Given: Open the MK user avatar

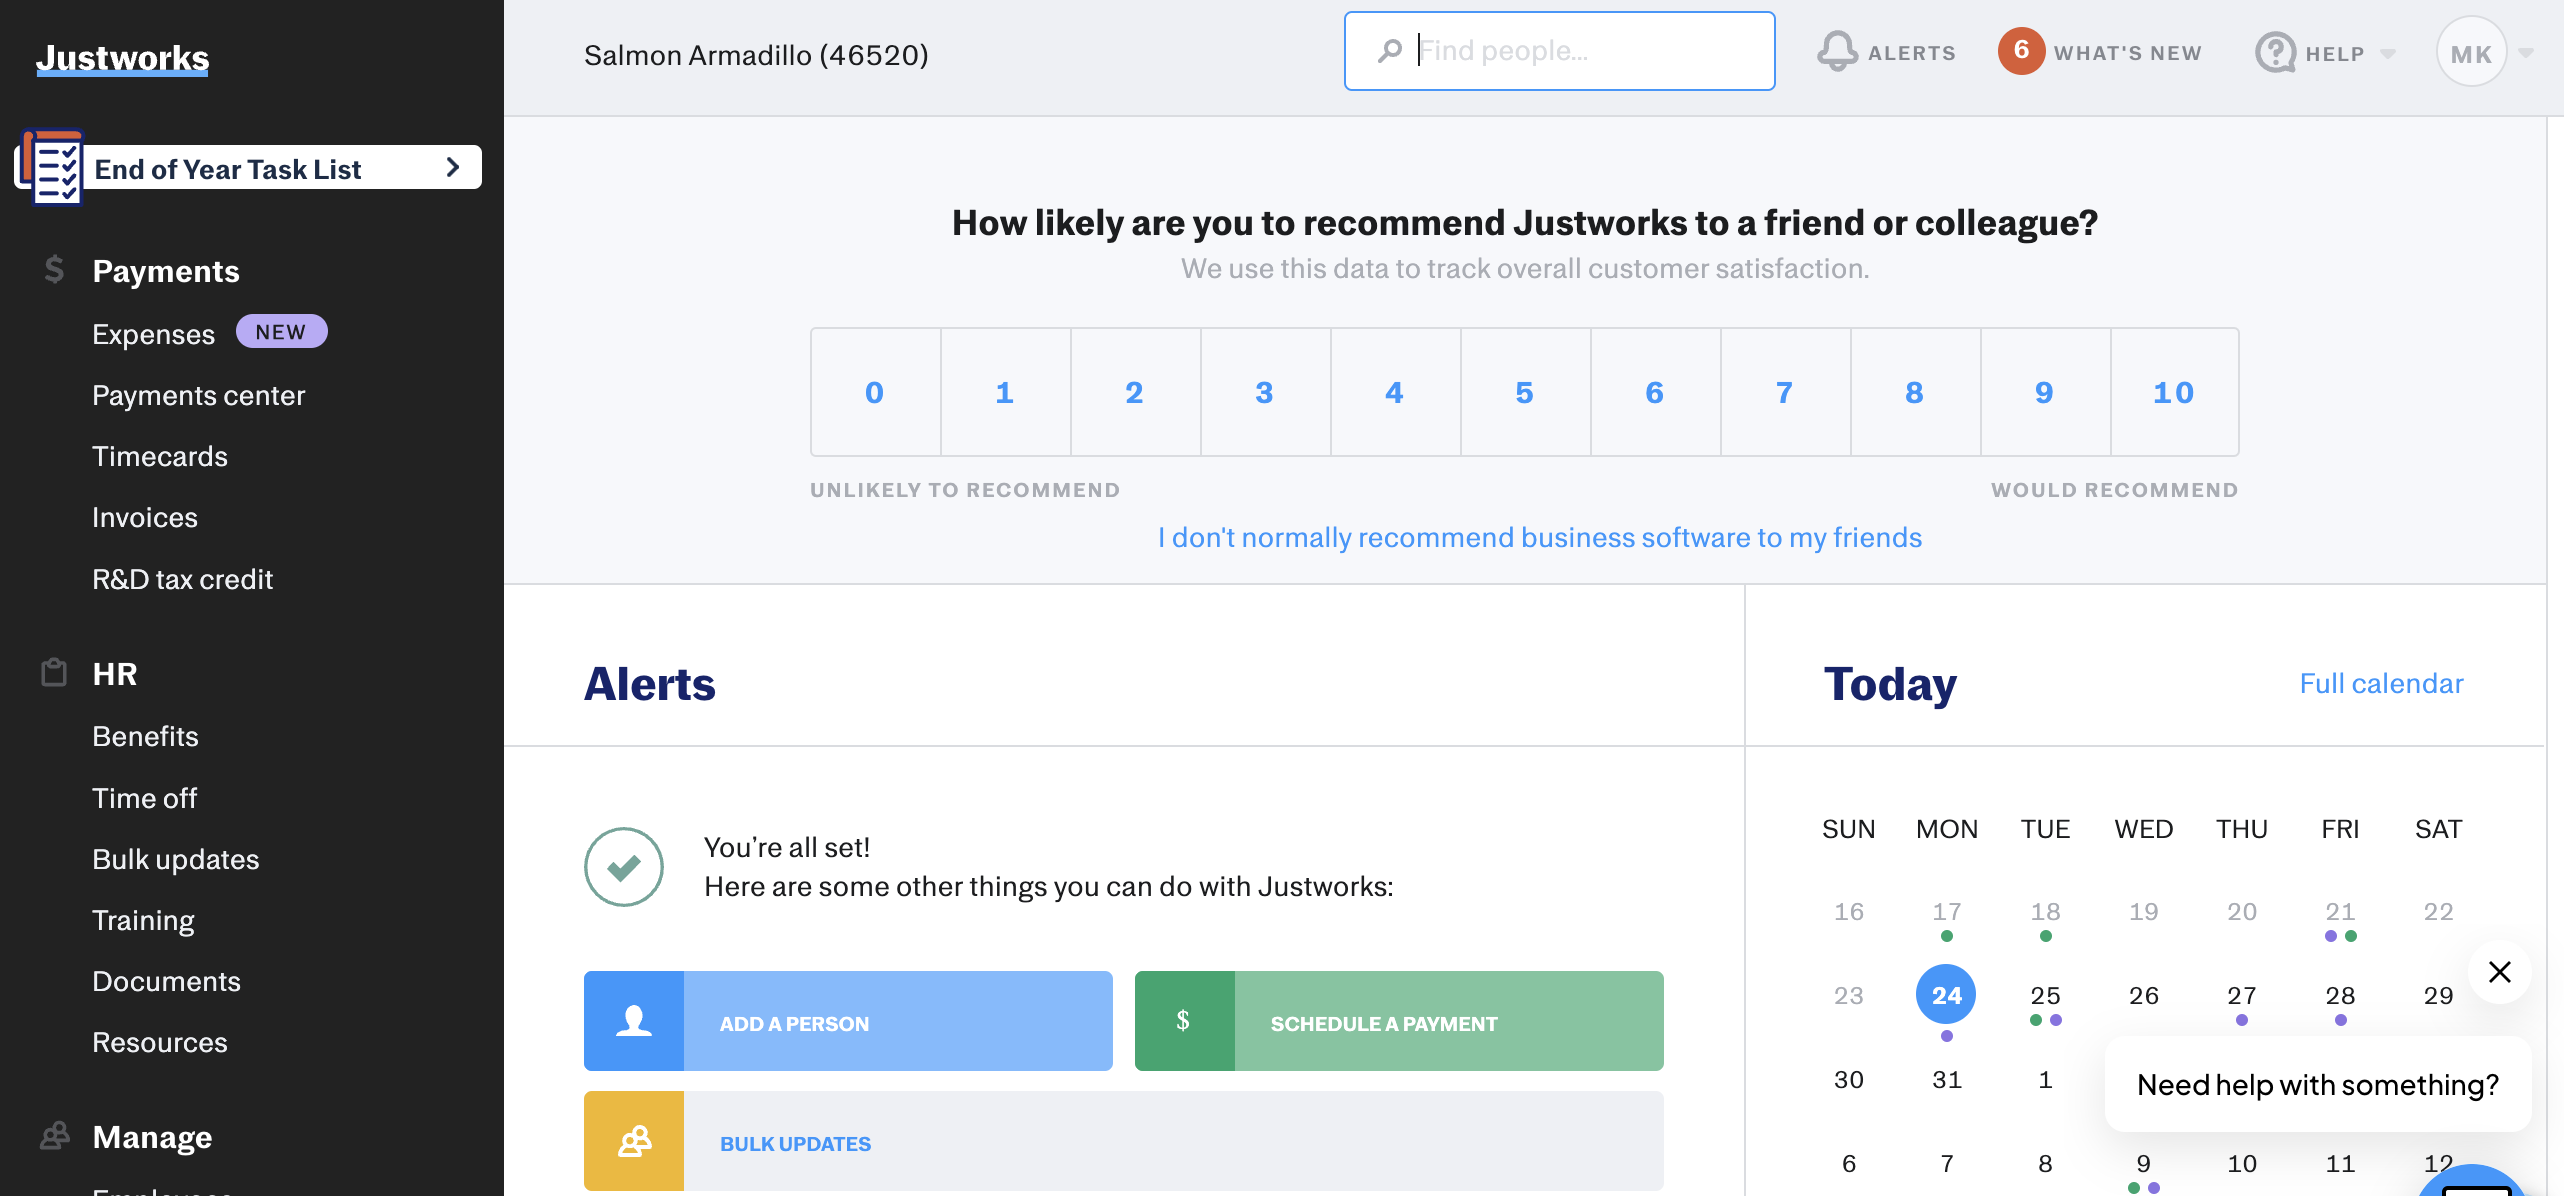Looking at the screenshot, I should pos(2471,52).
